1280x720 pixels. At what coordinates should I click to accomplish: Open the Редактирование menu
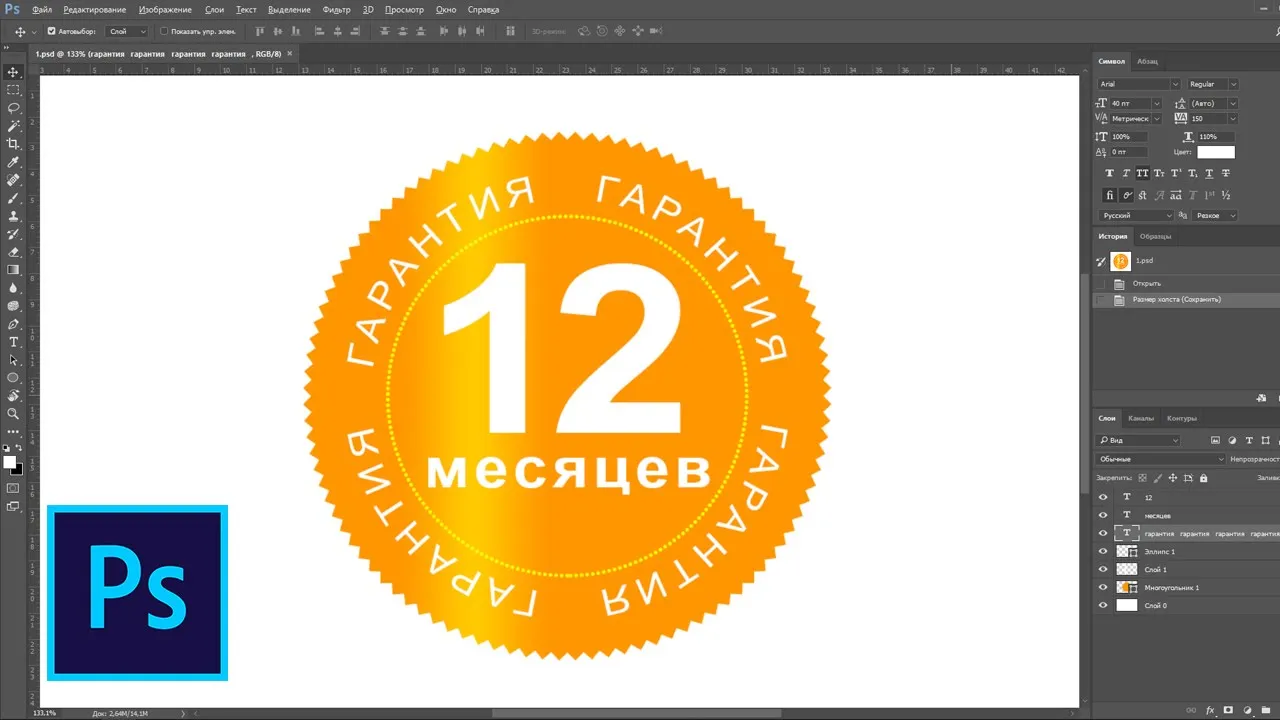95,10
